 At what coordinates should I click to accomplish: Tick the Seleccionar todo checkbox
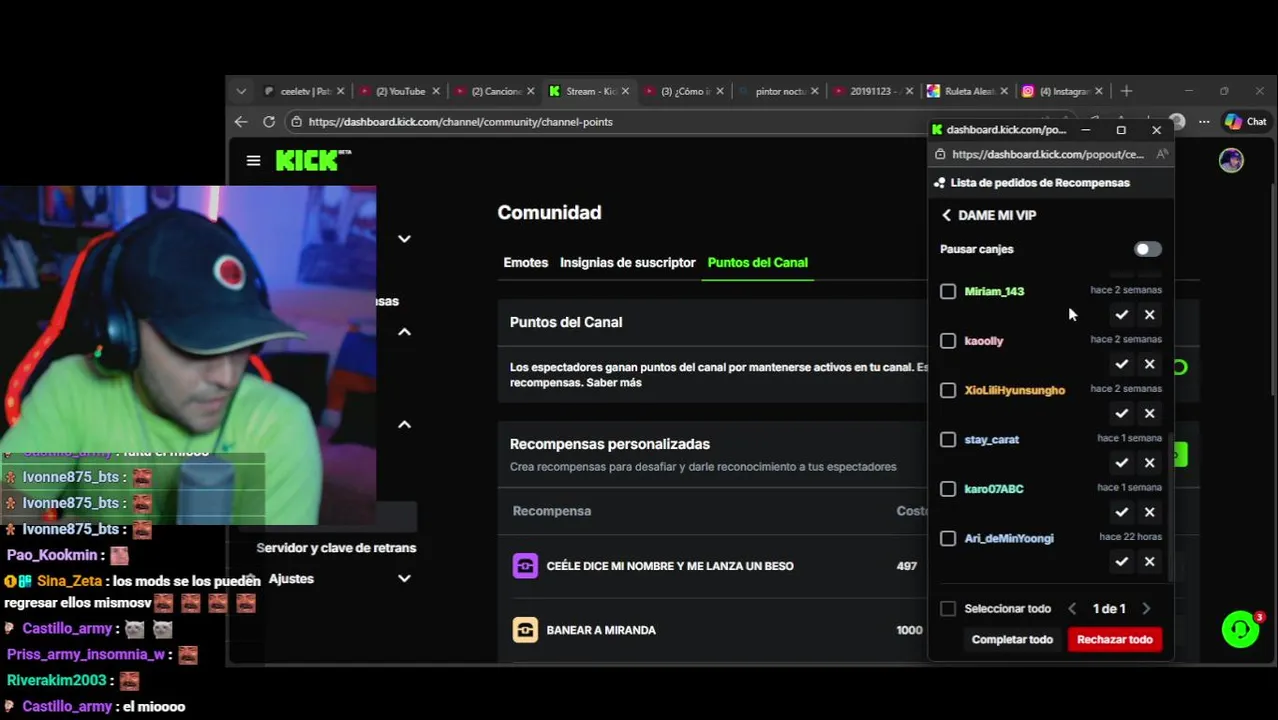[948, 608]
